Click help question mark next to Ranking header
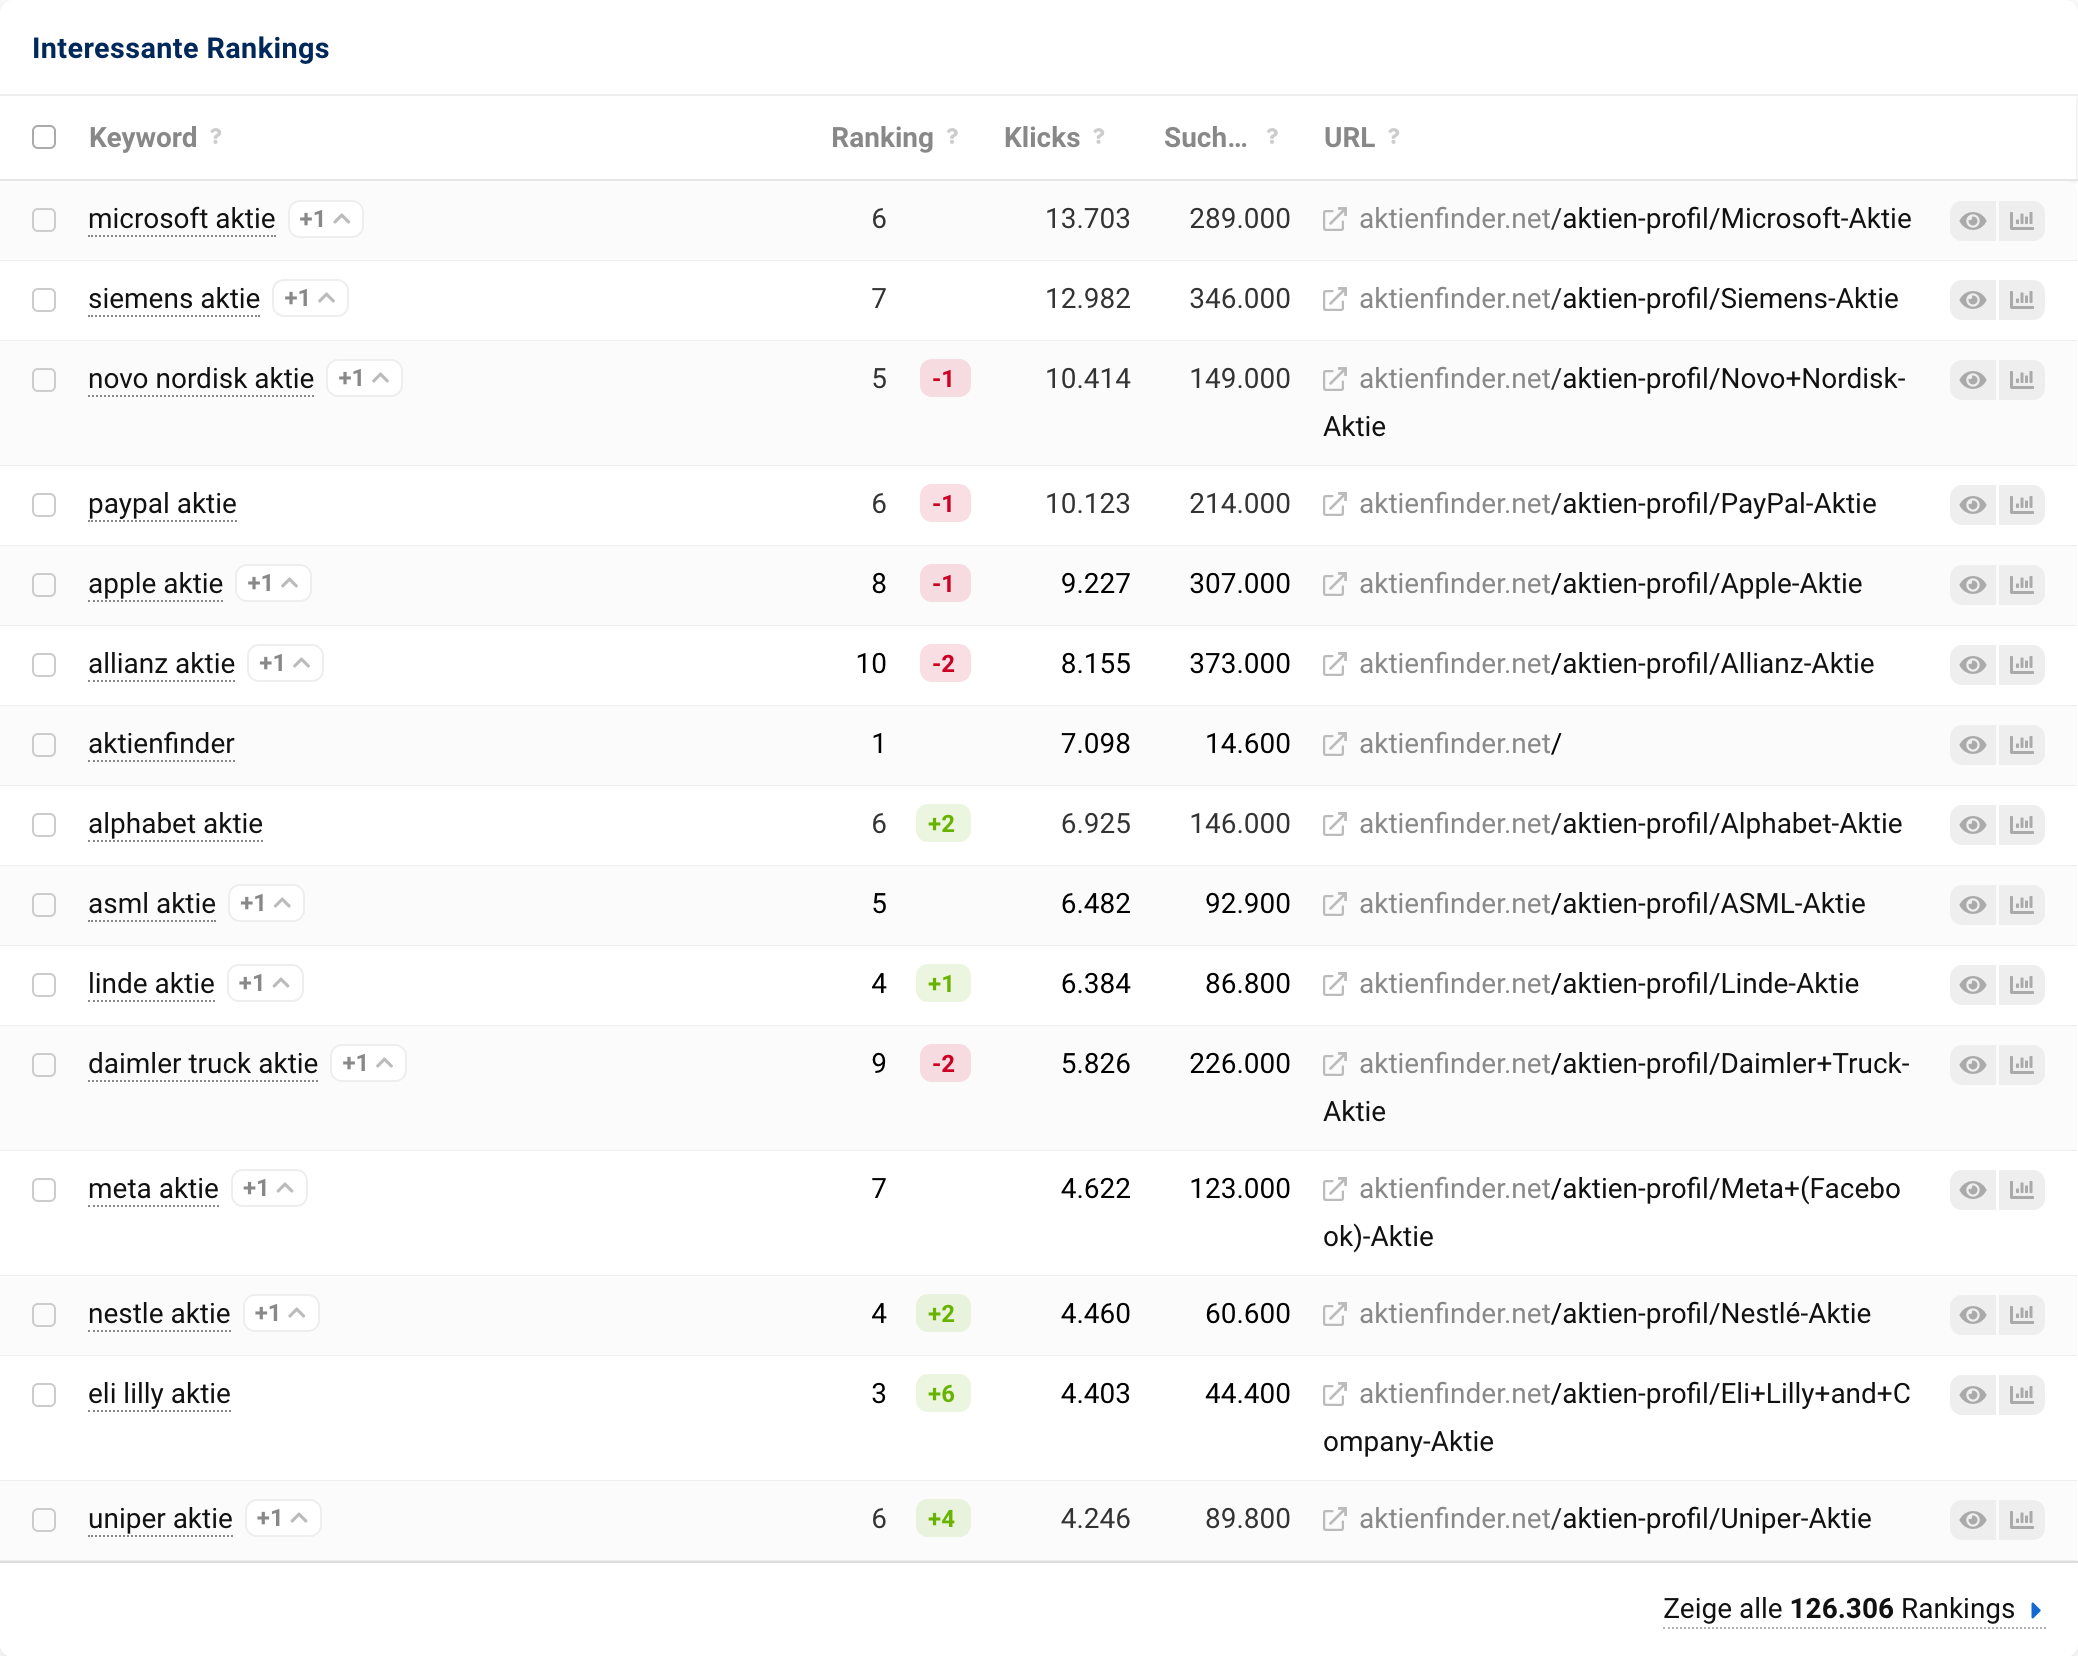This screenshot has height=1656, width=2078. point(953,136)
